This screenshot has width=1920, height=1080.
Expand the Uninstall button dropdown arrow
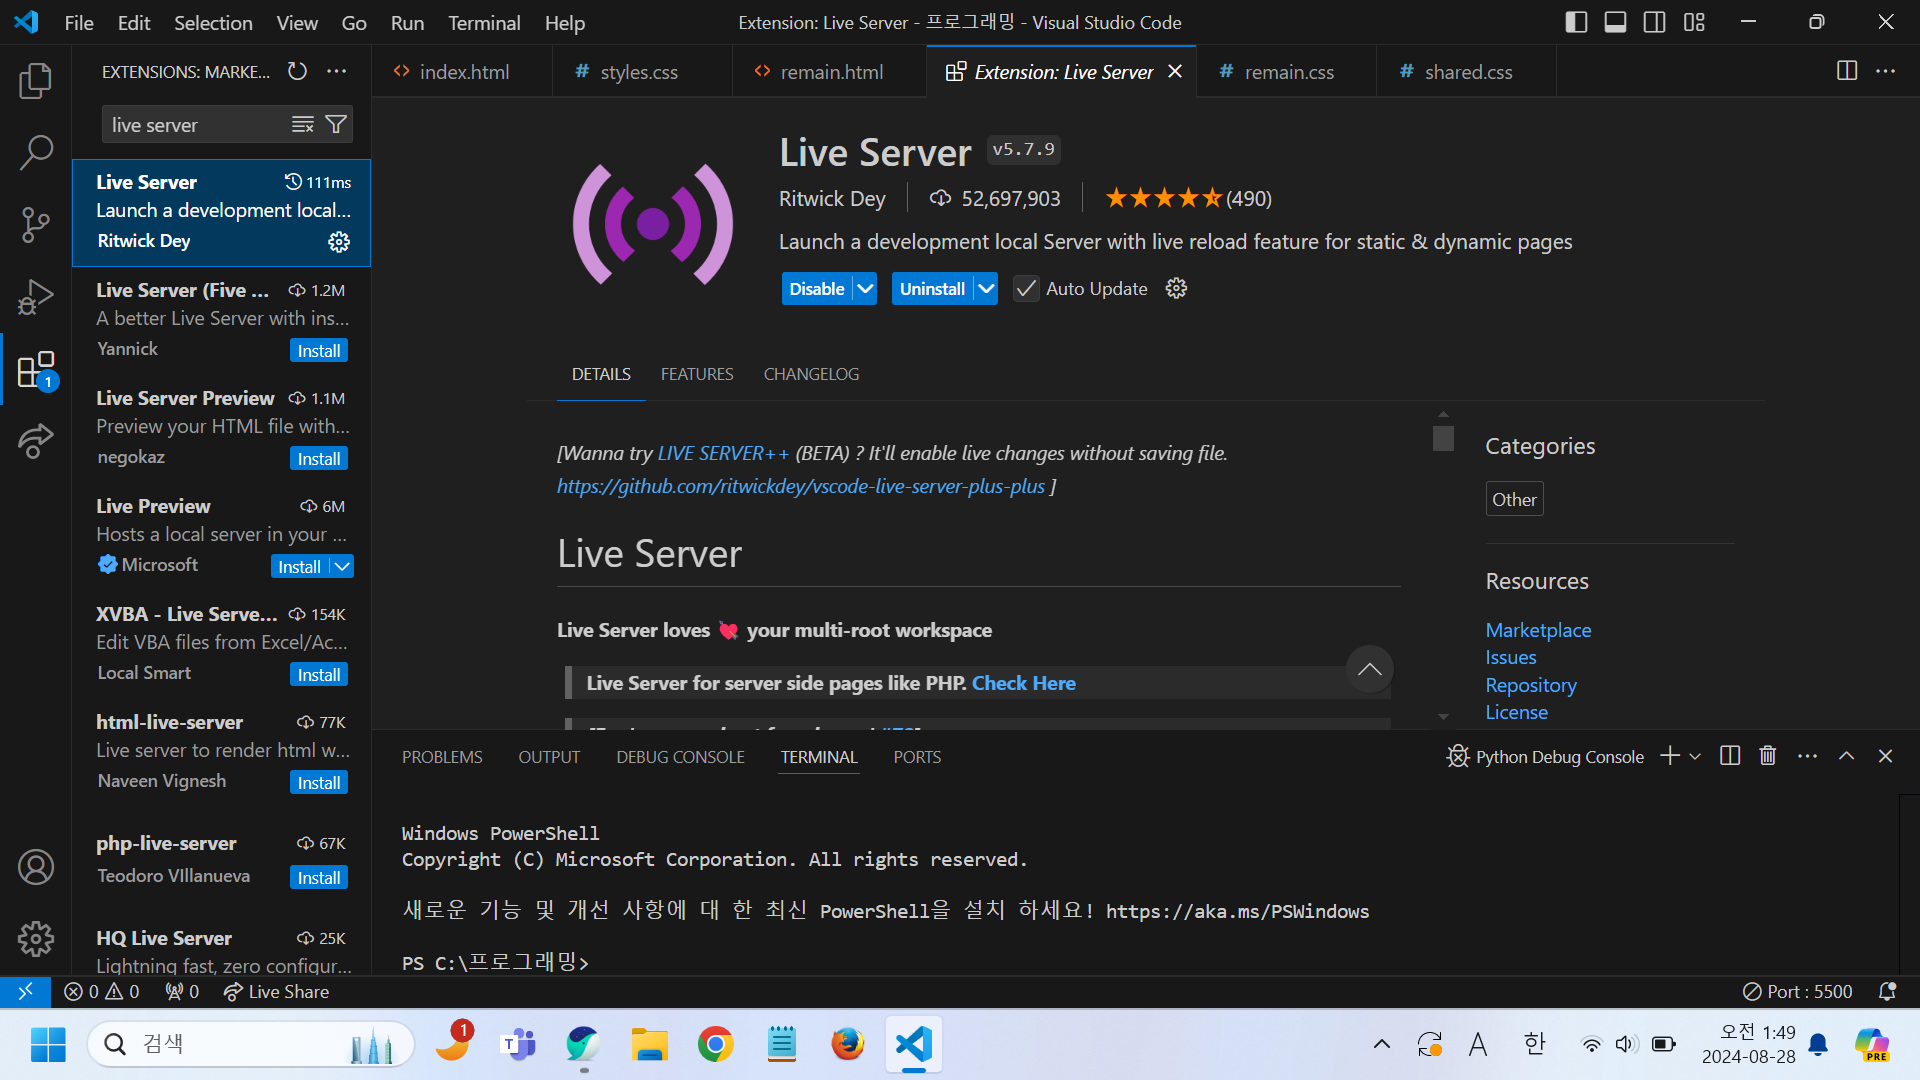coord(986,289)
